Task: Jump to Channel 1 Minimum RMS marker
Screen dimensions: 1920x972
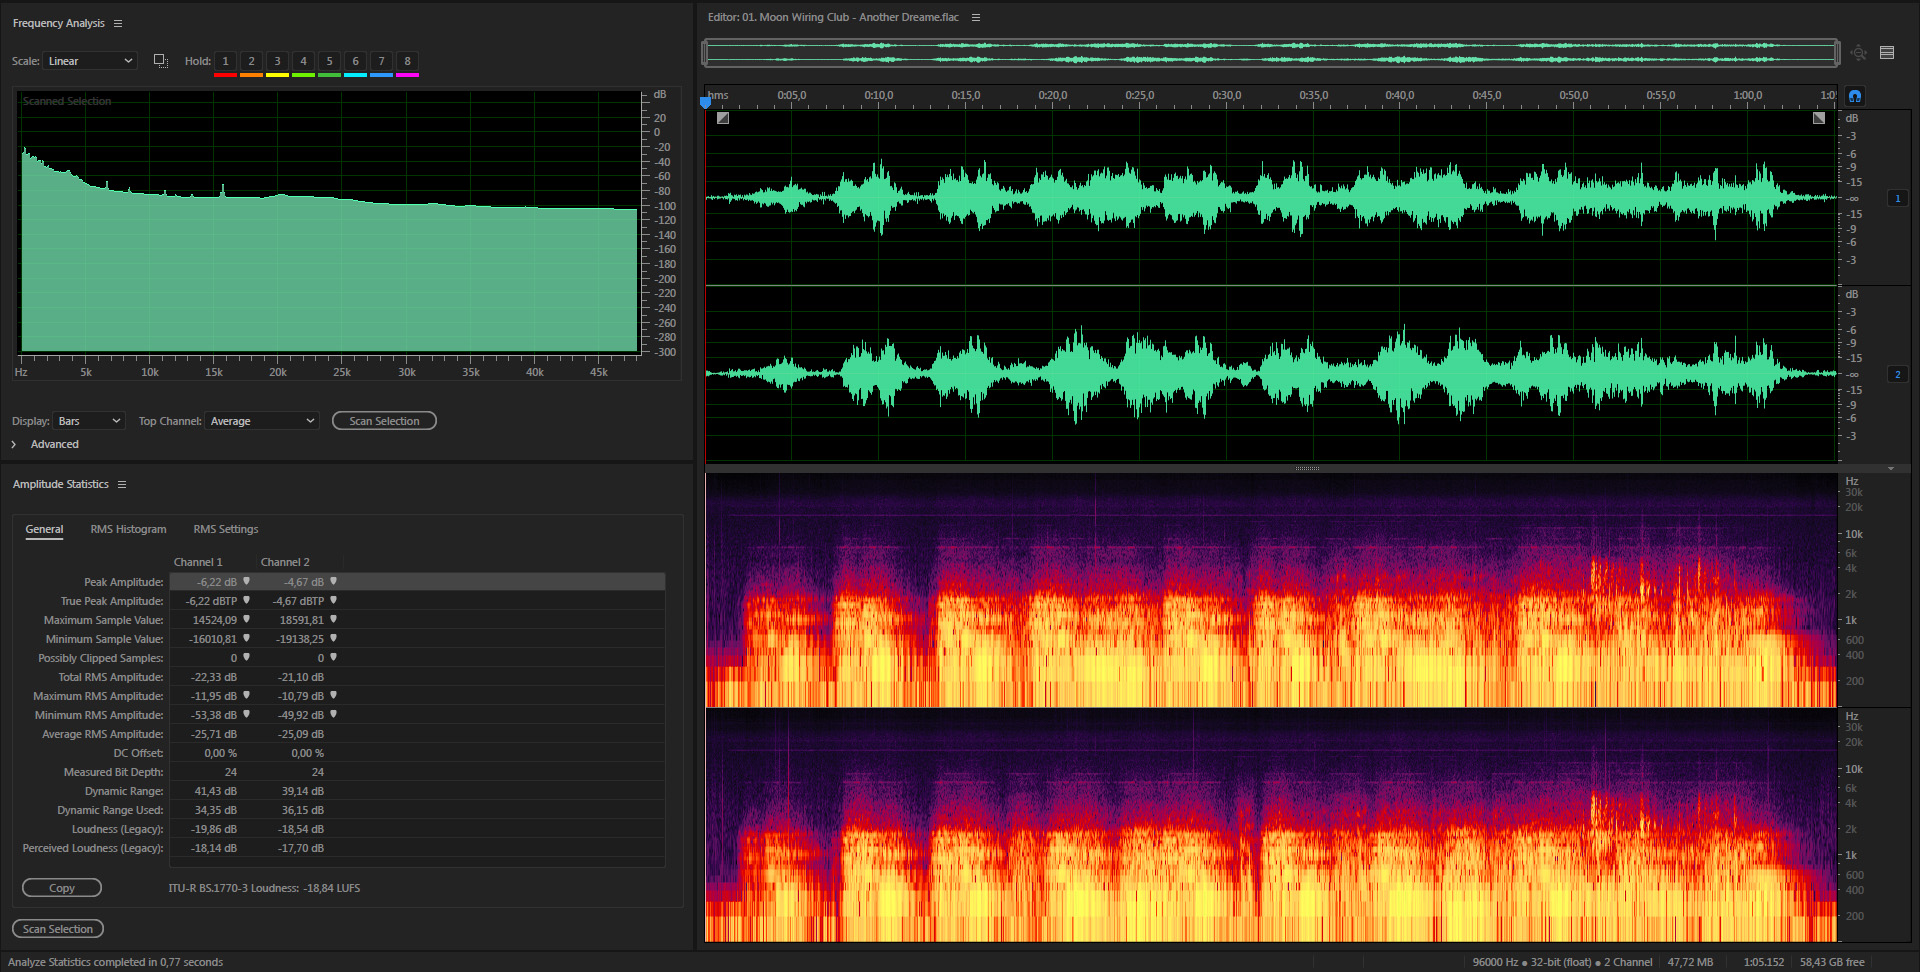Action: pyautogui.click(x=246, y=714)
